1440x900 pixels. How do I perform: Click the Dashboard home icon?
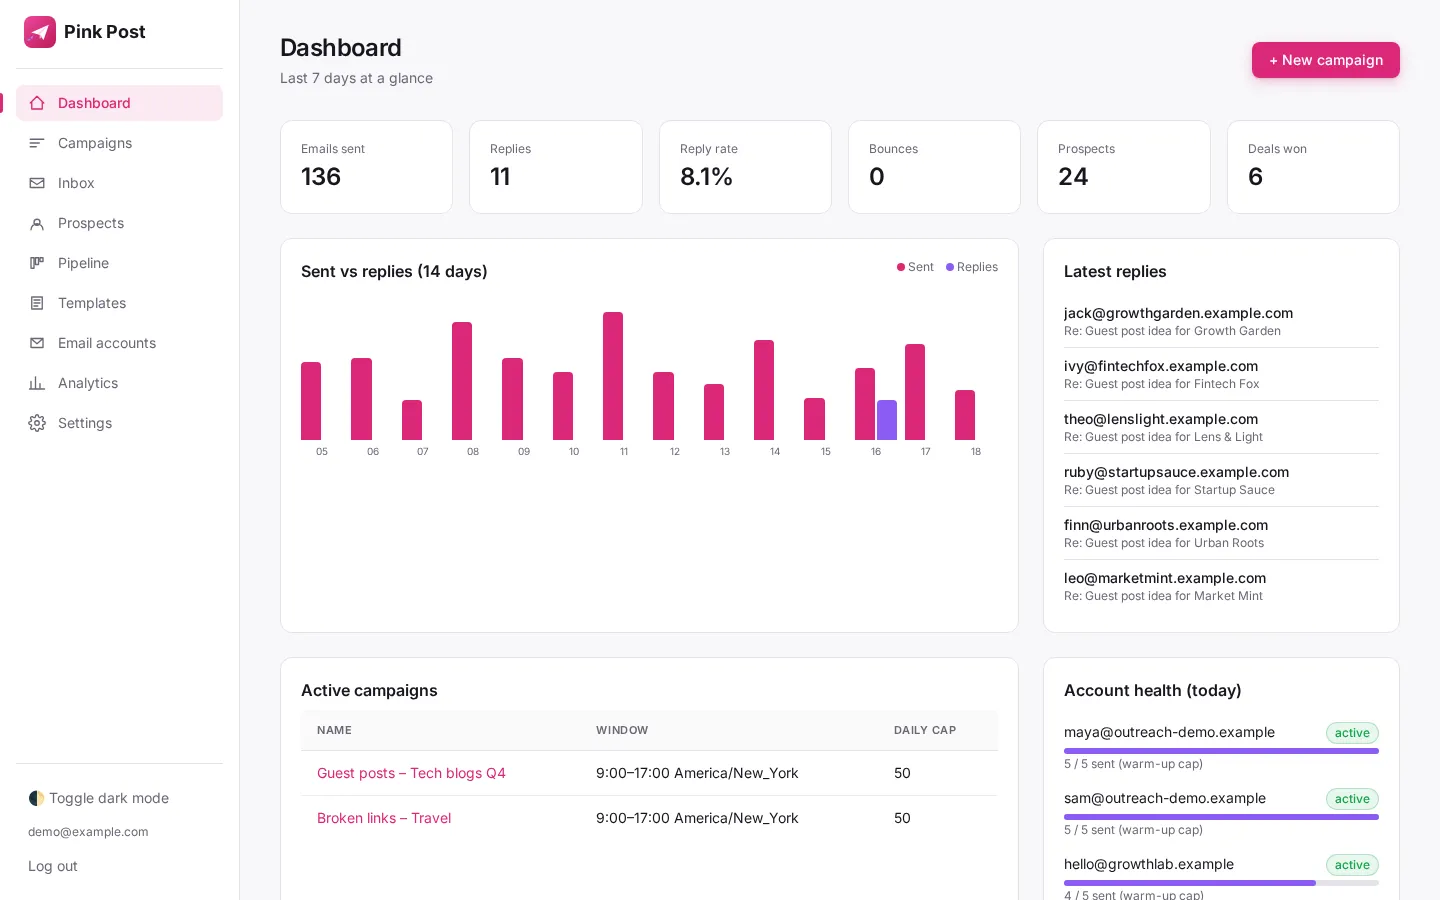[x=37, y=103]
